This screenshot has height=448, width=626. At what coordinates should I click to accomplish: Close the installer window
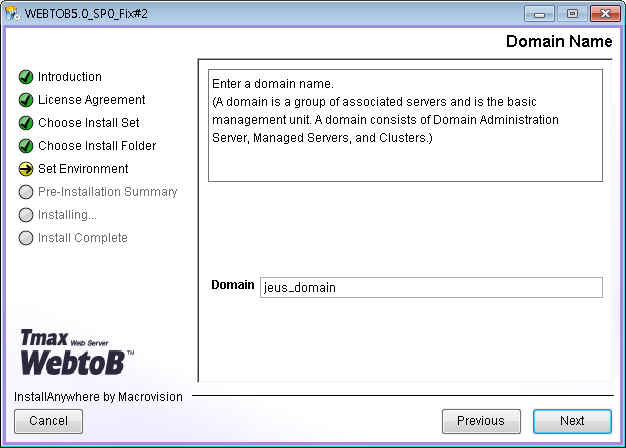coord(605,14)
